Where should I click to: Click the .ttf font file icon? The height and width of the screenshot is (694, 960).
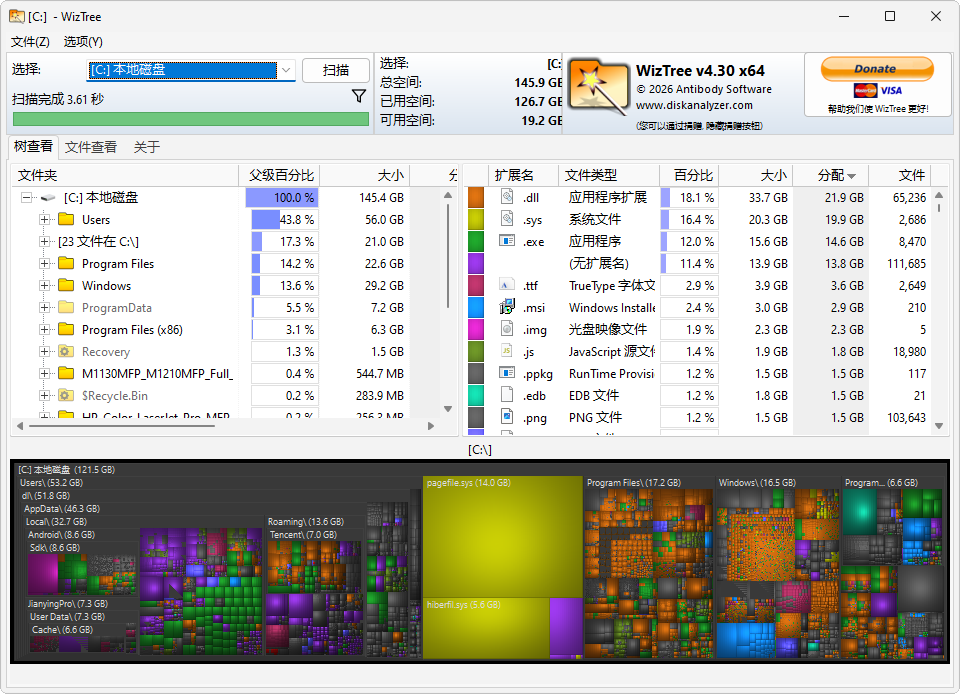(x=507, y=285)
